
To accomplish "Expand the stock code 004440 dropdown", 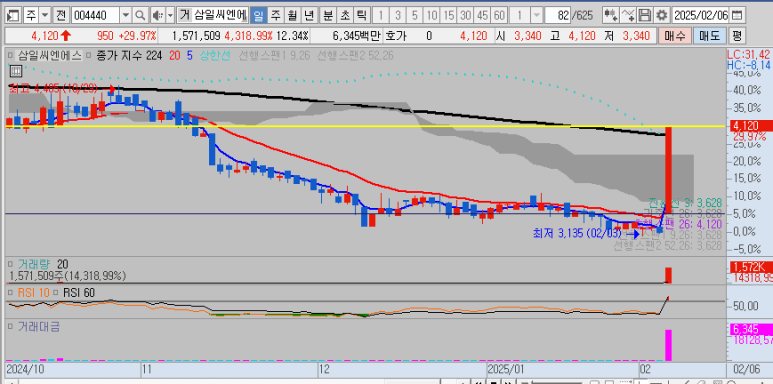I will coord(125,15).
